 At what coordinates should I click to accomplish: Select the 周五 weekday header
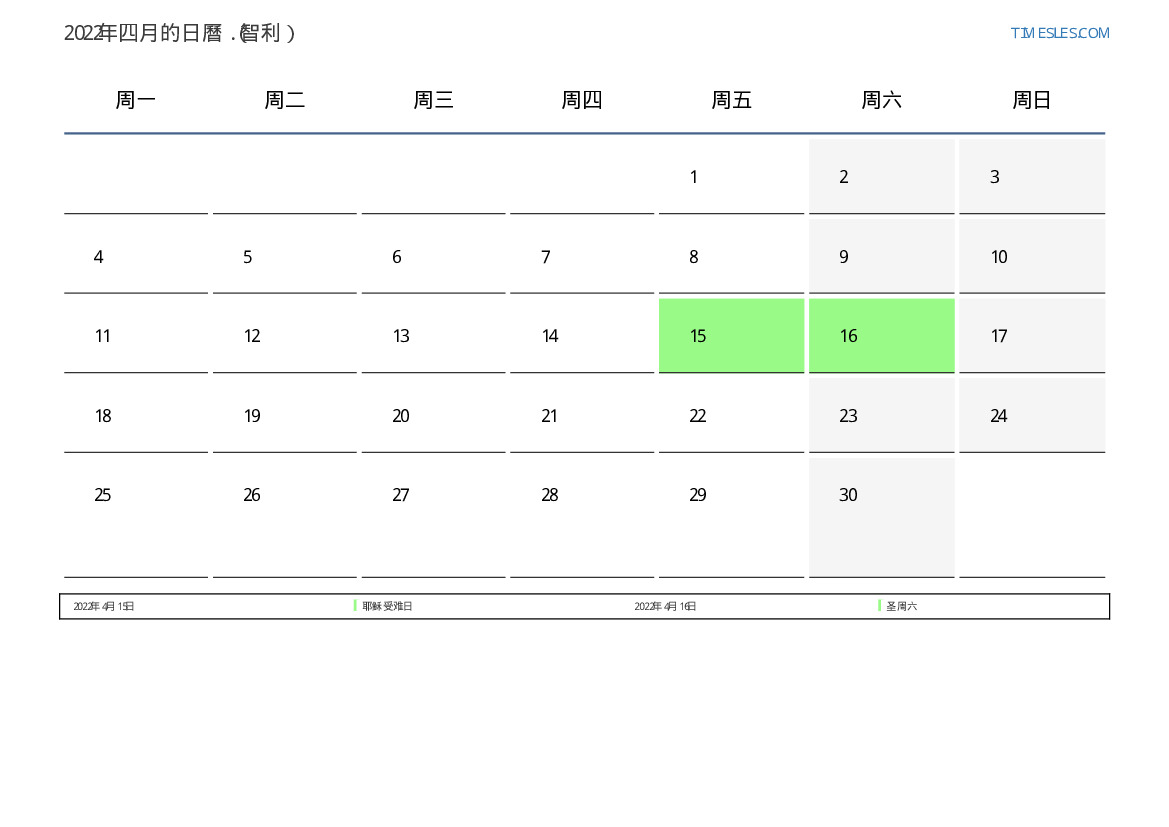731,100
